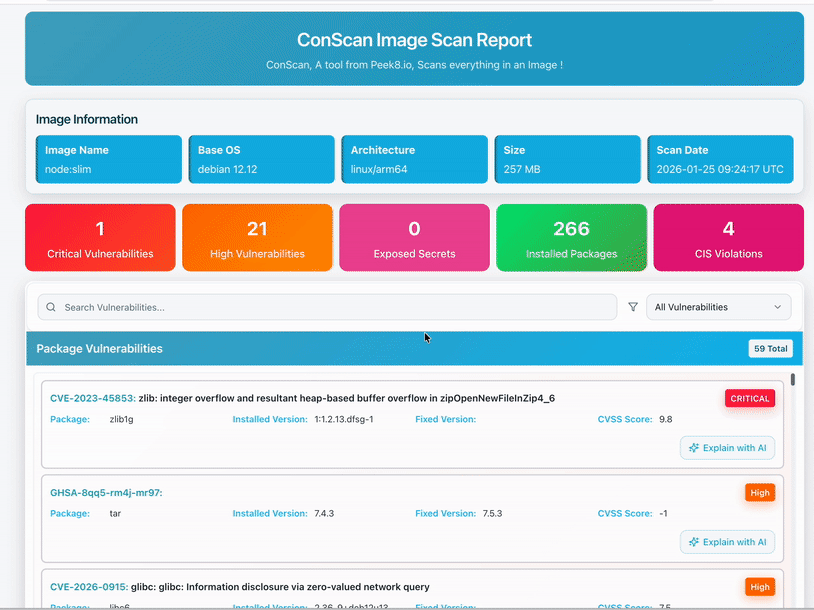Click the tar package name
The width and height of the screenshot is (814, 610).
115,513
